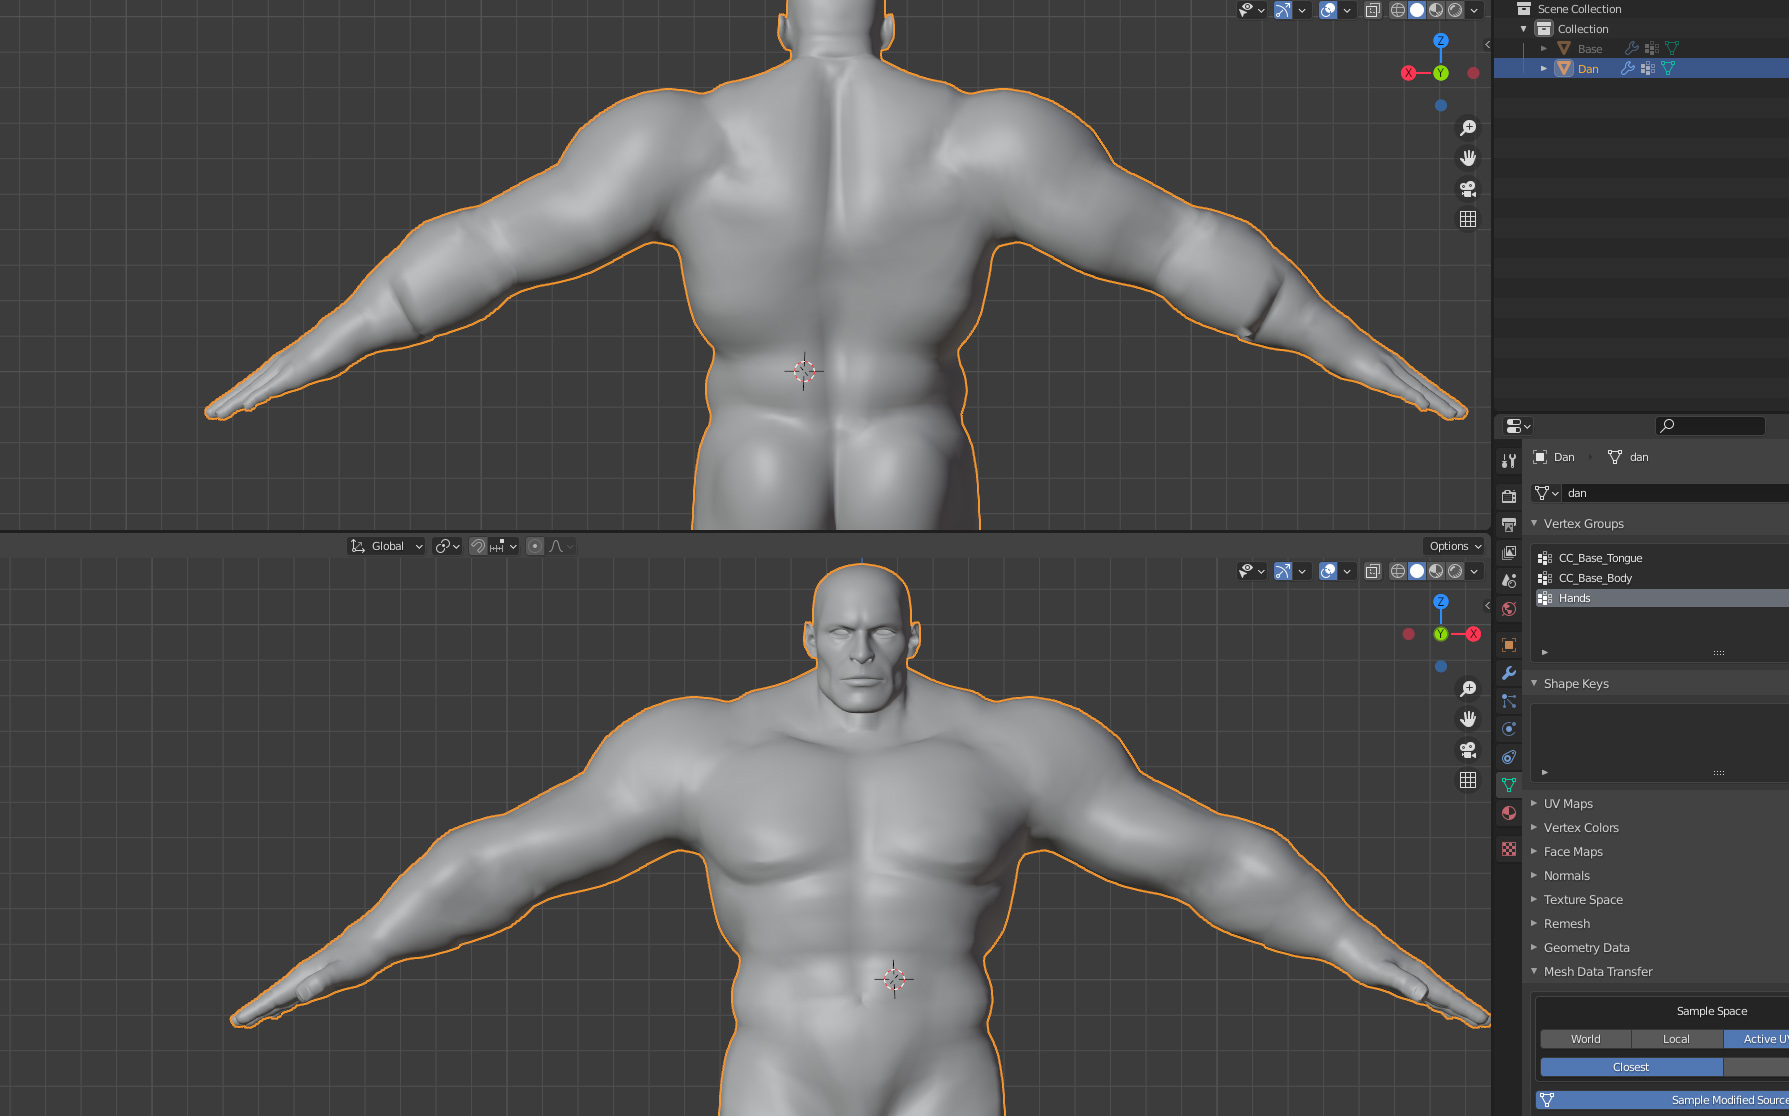Zoom with magnifier icon in bottom viewport
This screenshot has width=1789, height=1116.
point(1468,689)
